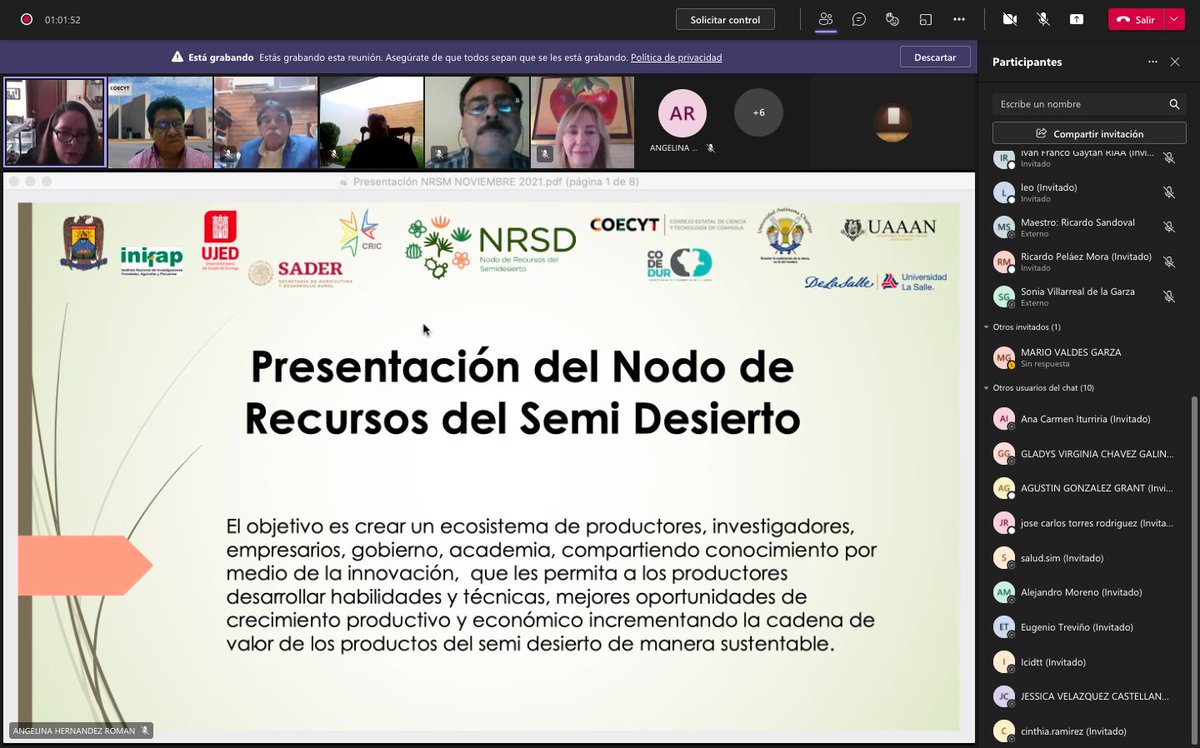Image resolution: width=1200 pixels, height=748 pixels.
Task: Open the Política de privacidad link
Action: (x=676, y=58)
